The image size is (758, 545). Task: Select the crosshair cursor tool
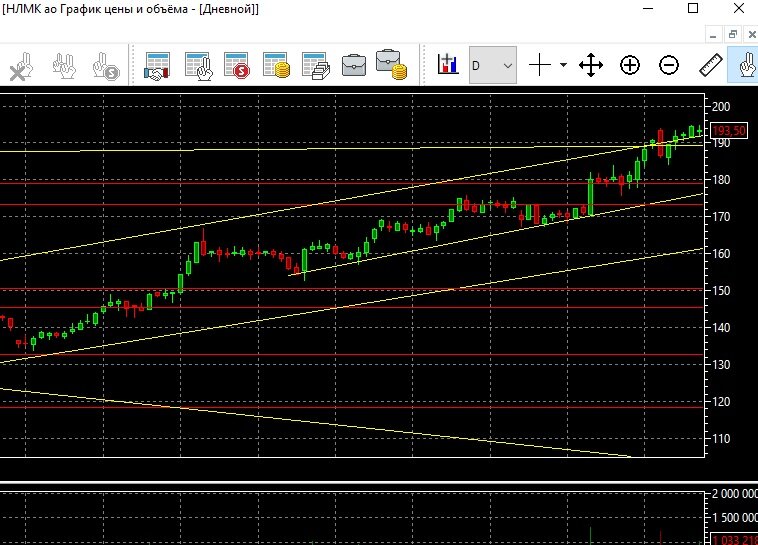[x=540, y=65]
